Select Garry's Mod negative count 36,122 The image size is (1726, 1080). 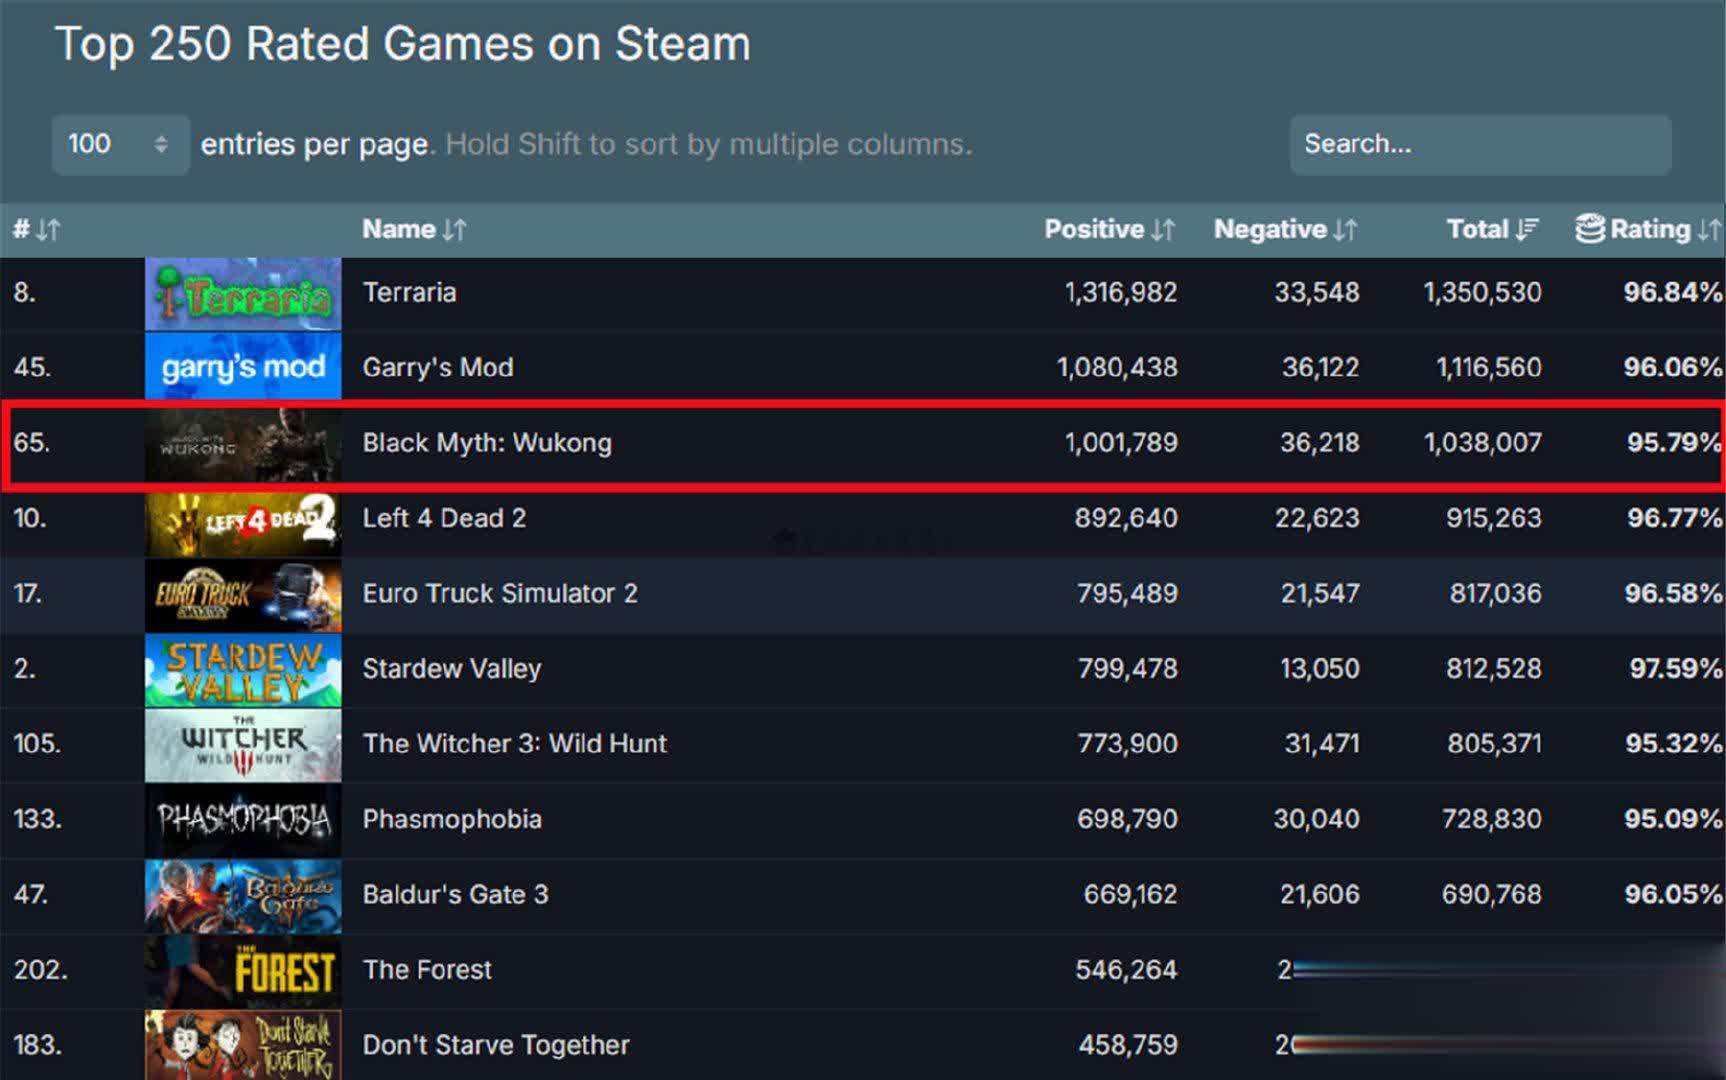(x=1320, y=367)
